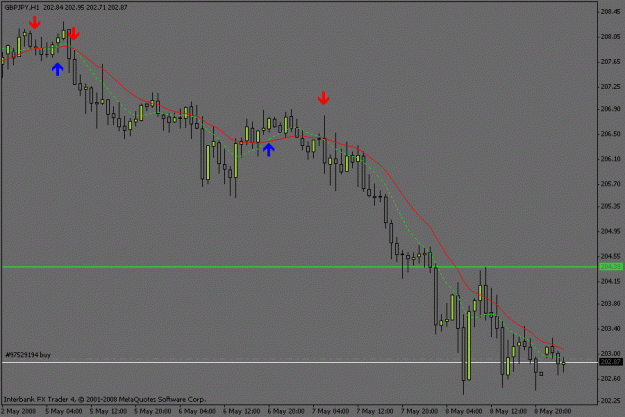Click price axis label 208.05
625x417 pixels.
coord(611,37)
